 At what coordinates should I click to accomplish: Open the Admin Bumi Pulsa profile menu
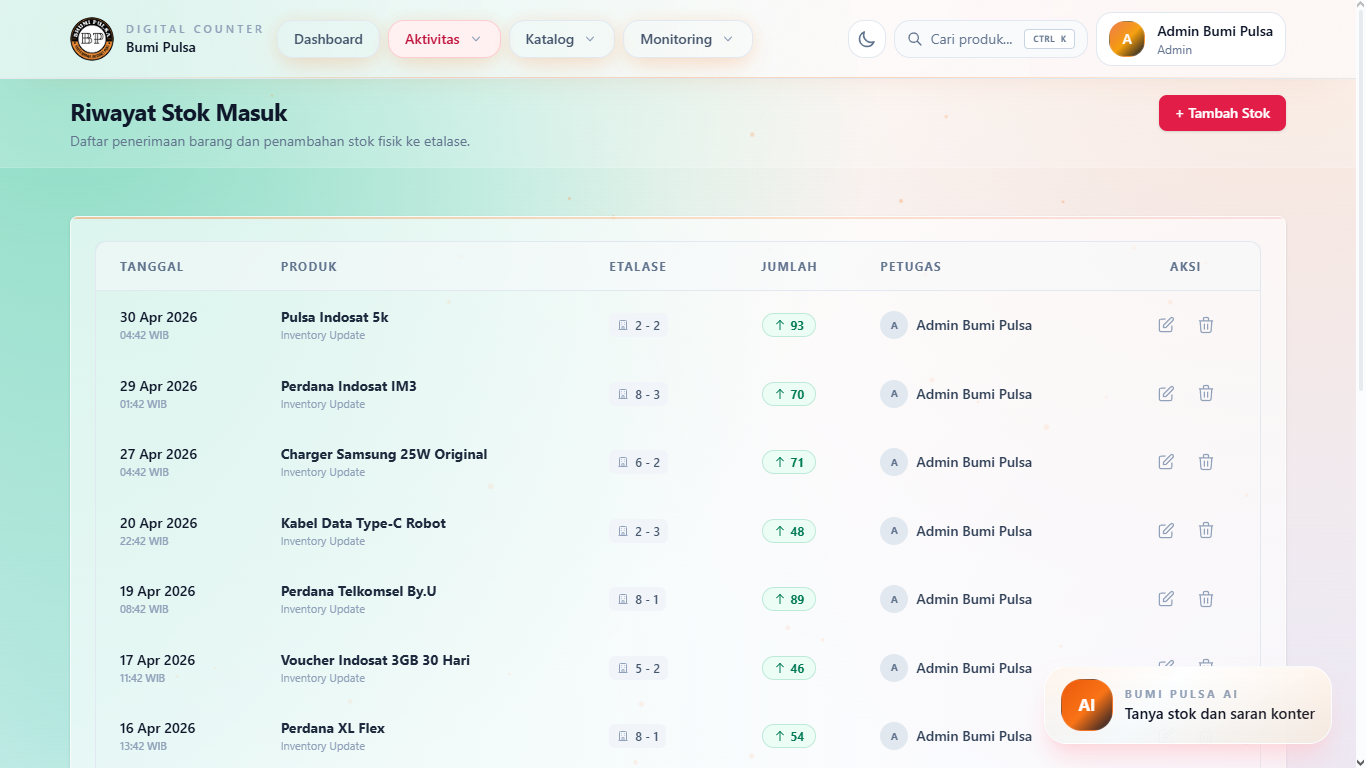point(1191,39)
